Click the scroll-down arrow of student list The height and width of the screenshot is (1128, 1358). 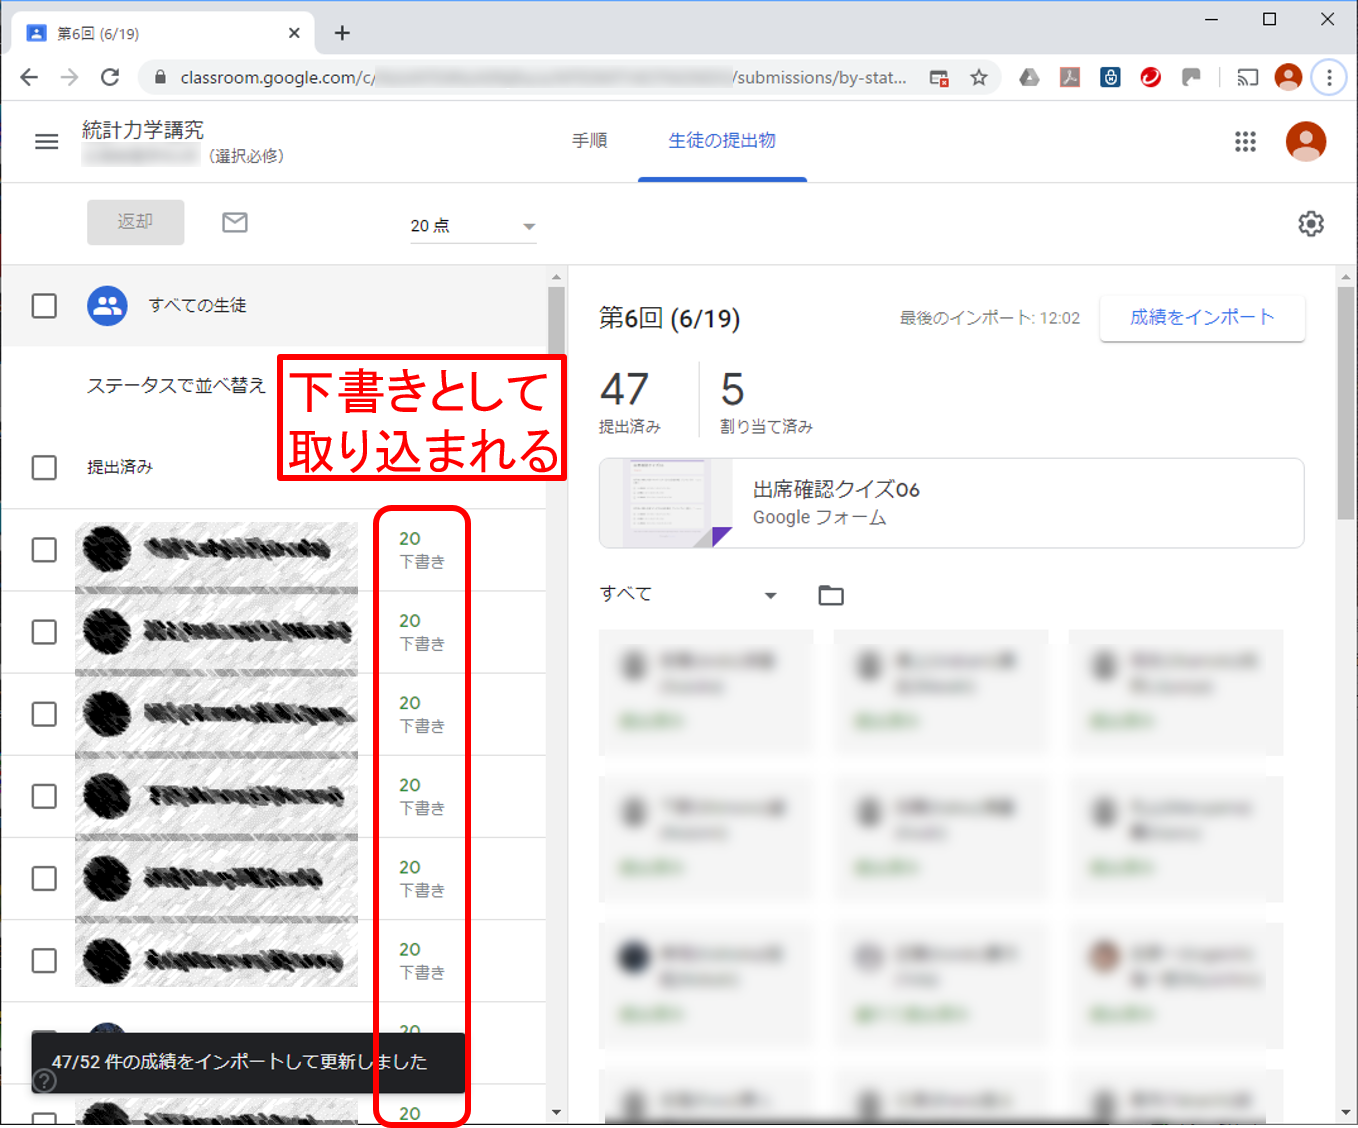click(557, 1112)
